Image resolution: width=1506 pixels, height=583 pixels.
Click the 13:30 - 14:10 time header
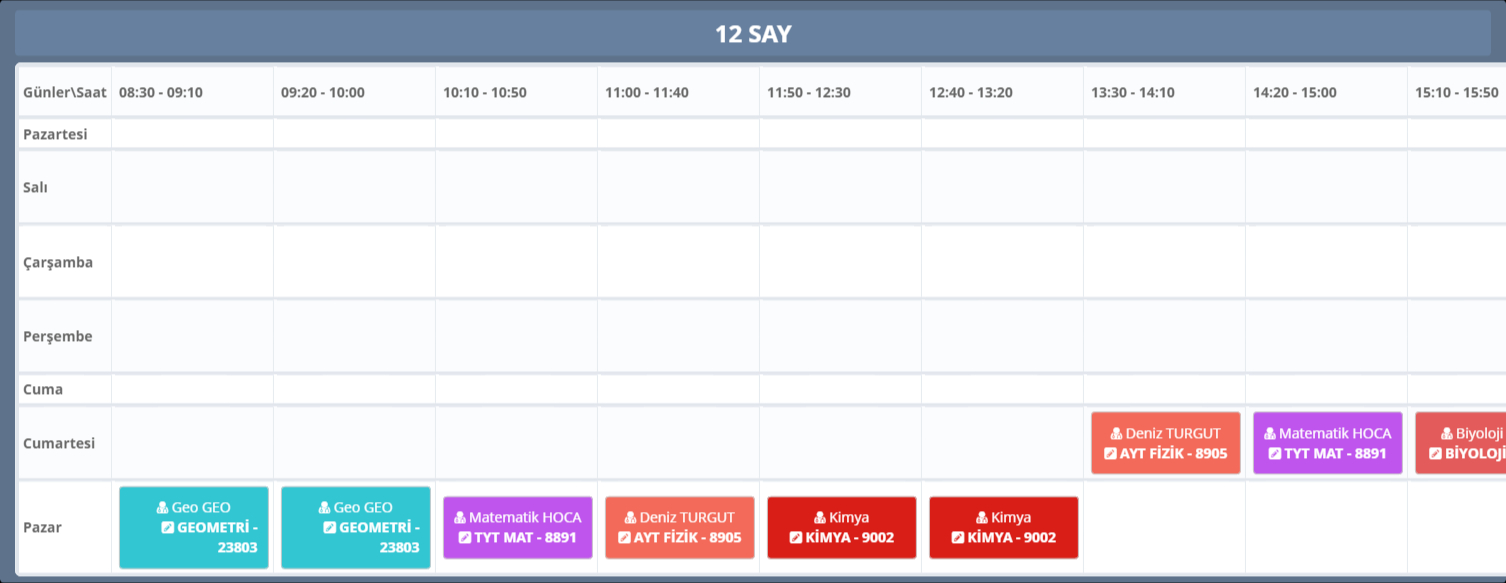tap(1133, 93)
